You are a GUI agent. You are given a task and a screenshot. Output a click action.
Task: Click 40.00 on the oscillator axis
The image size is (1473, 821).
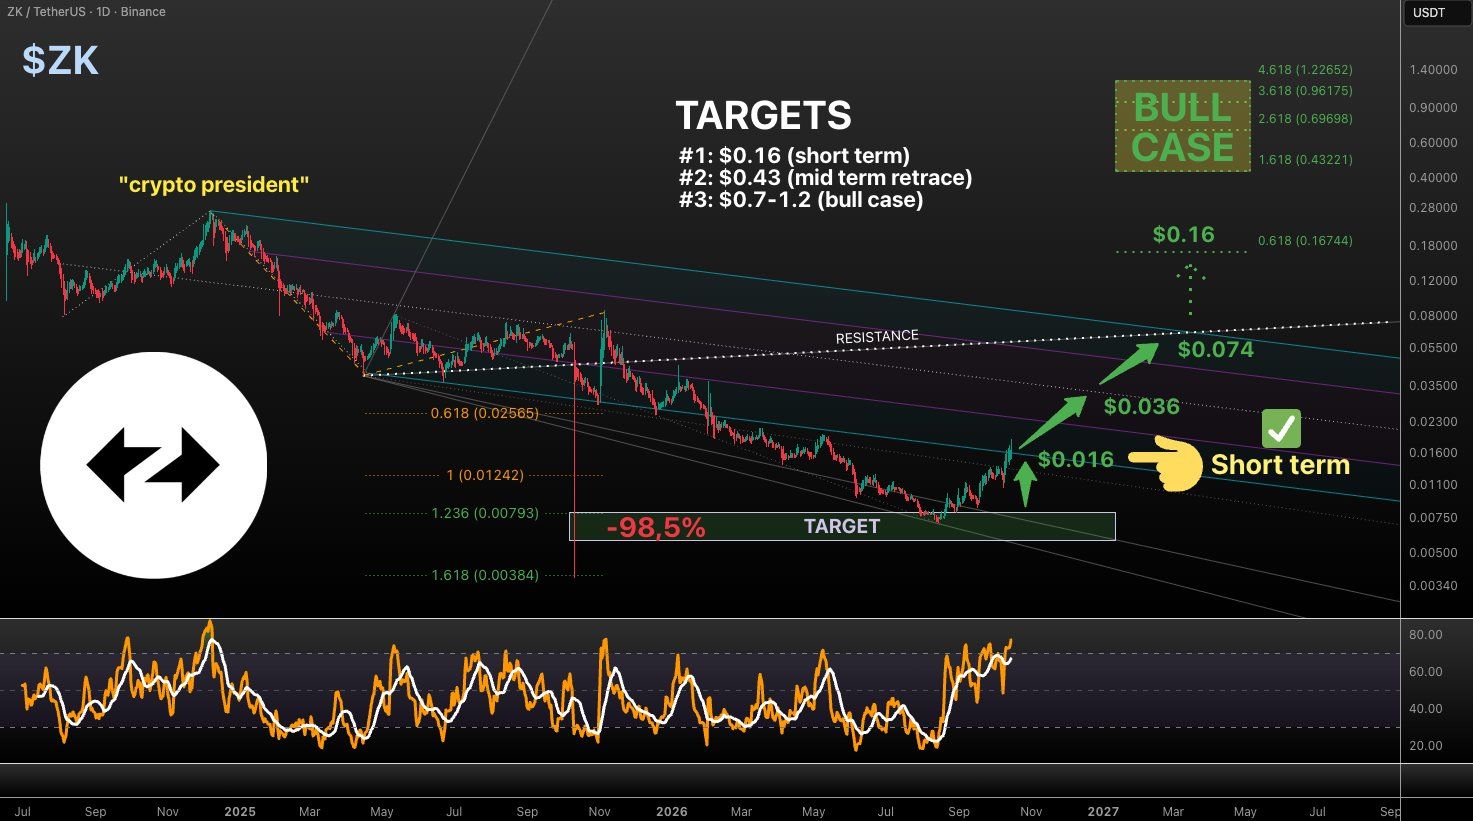(1426, 709)
